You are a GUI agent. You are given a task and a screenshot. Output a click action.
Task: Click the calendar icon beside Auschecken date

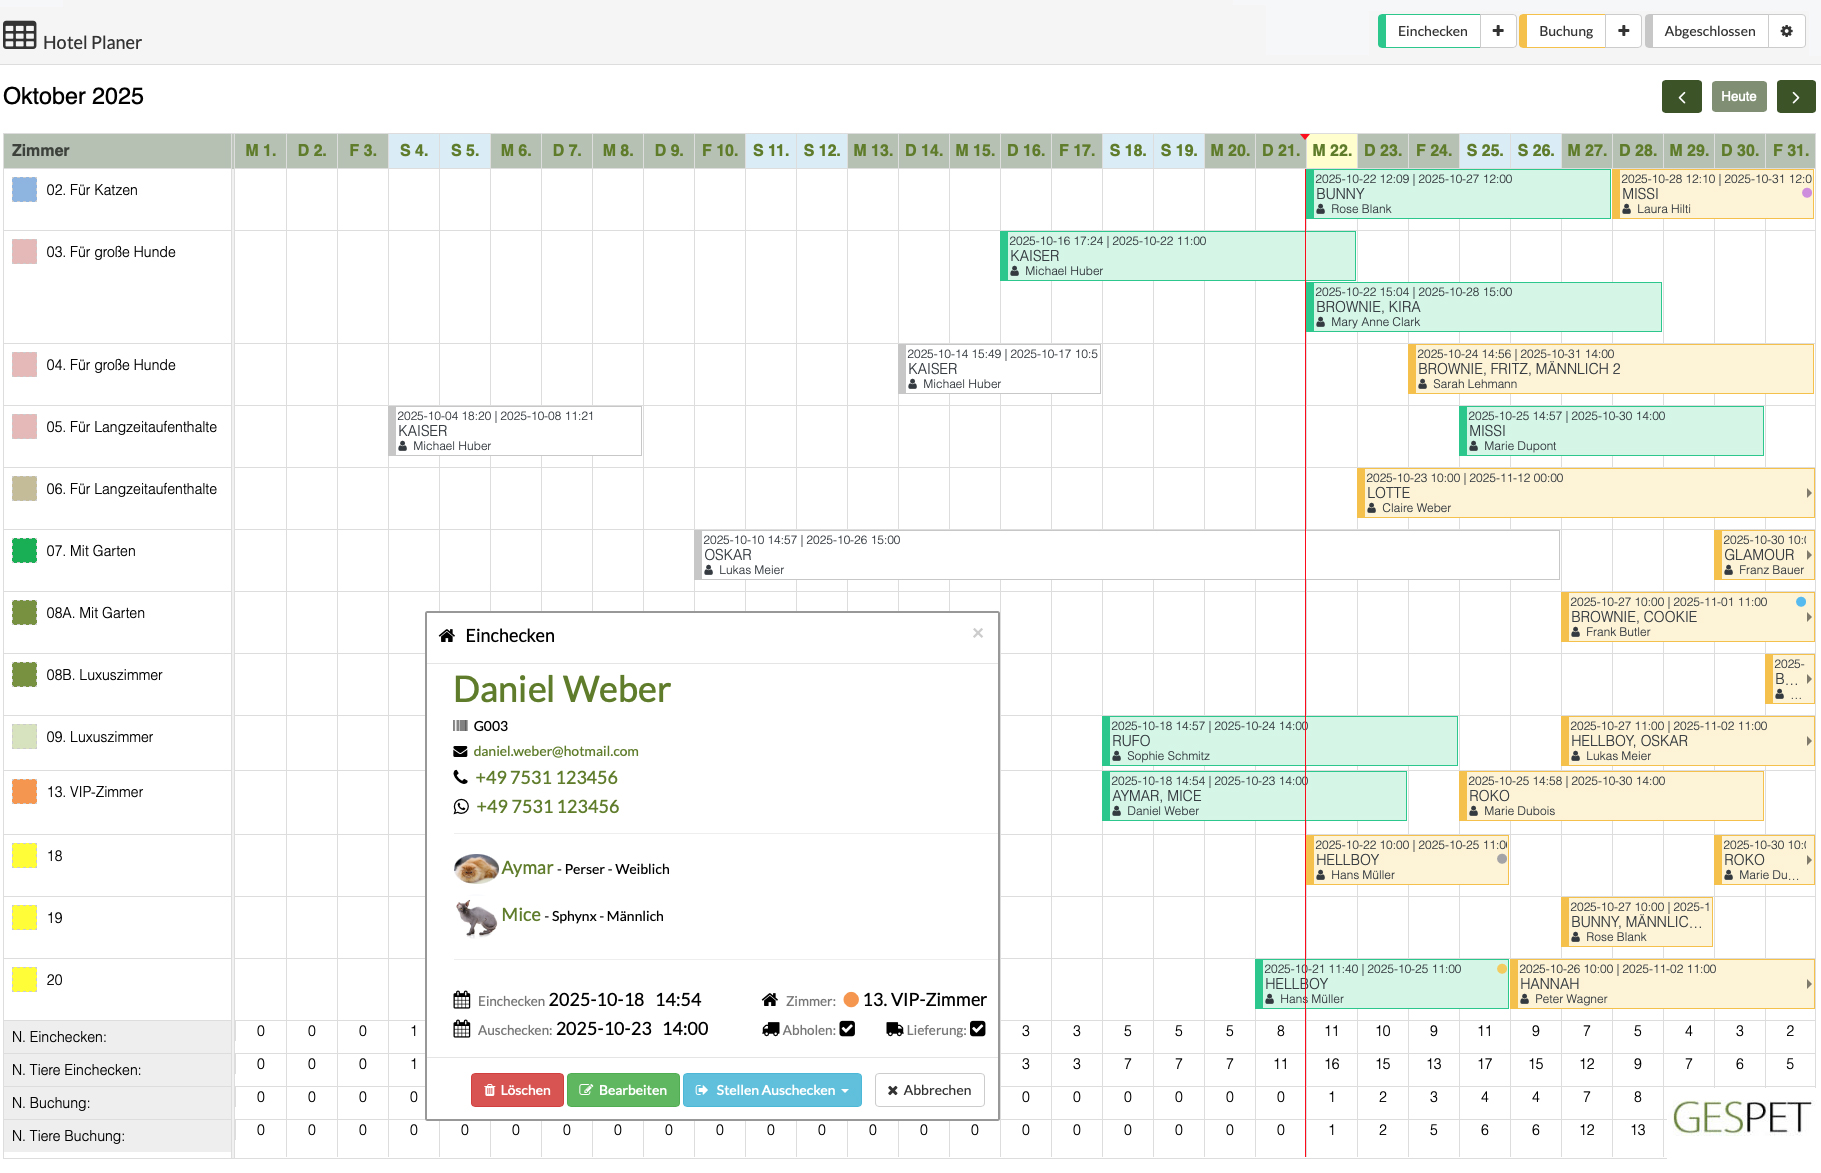click(462, 1028)
